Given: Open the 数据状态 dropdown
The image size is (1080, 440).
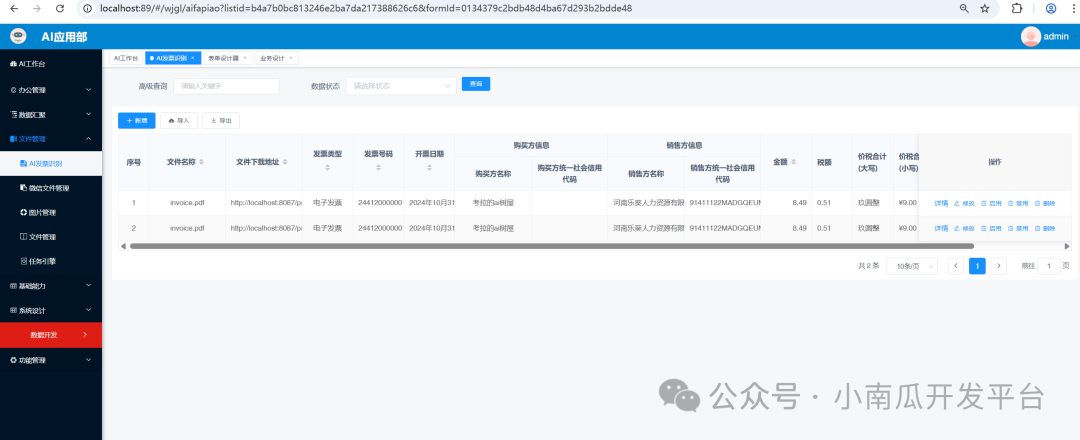Looking at the screenshot, I should [401, 86].
